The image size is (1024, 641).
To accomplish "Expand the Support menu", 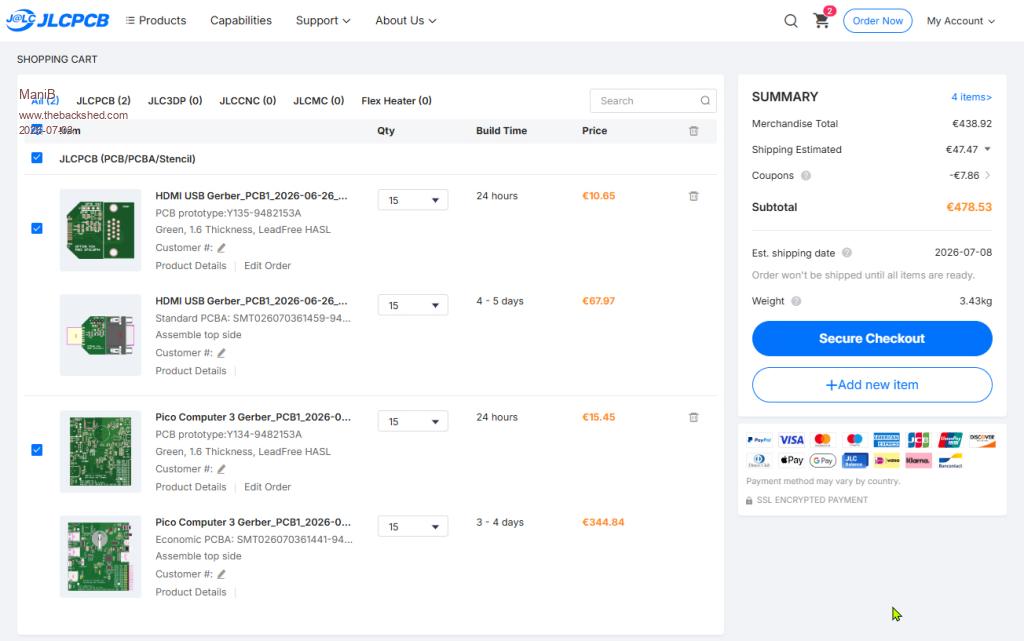I will coord(323,21).
